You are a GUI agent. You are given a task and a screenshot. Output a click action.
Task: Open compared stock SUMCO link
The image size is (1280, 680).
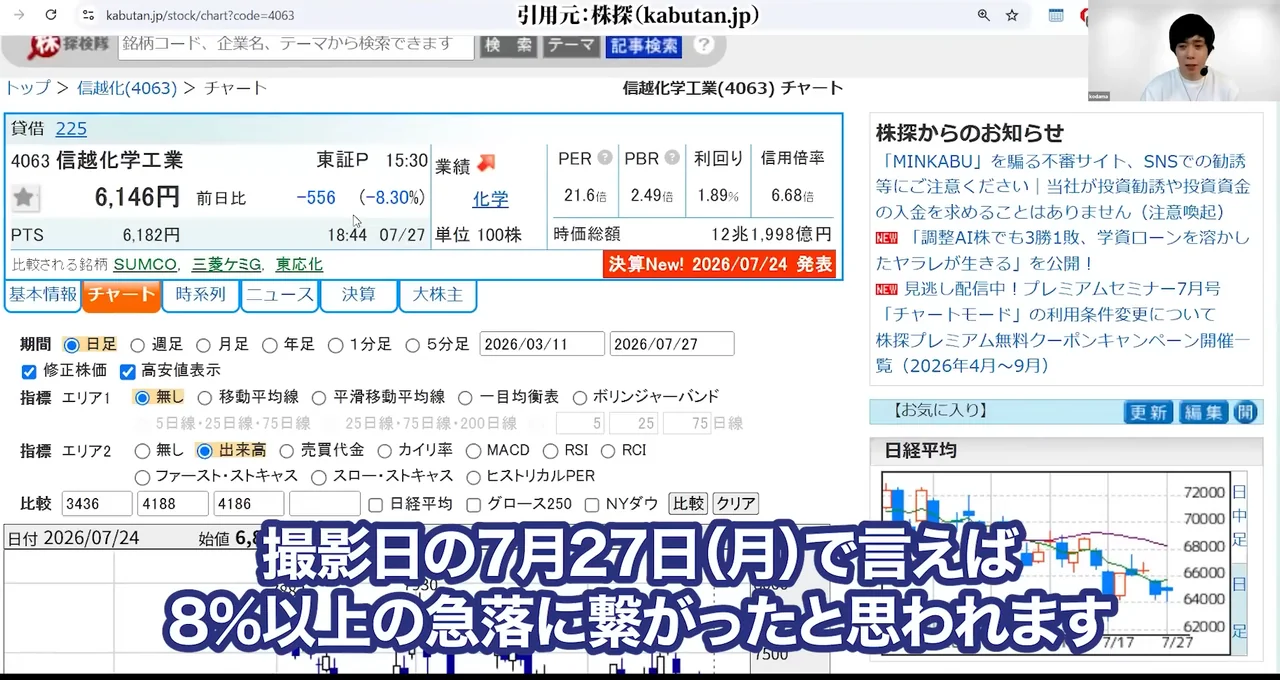coord(146,264)
